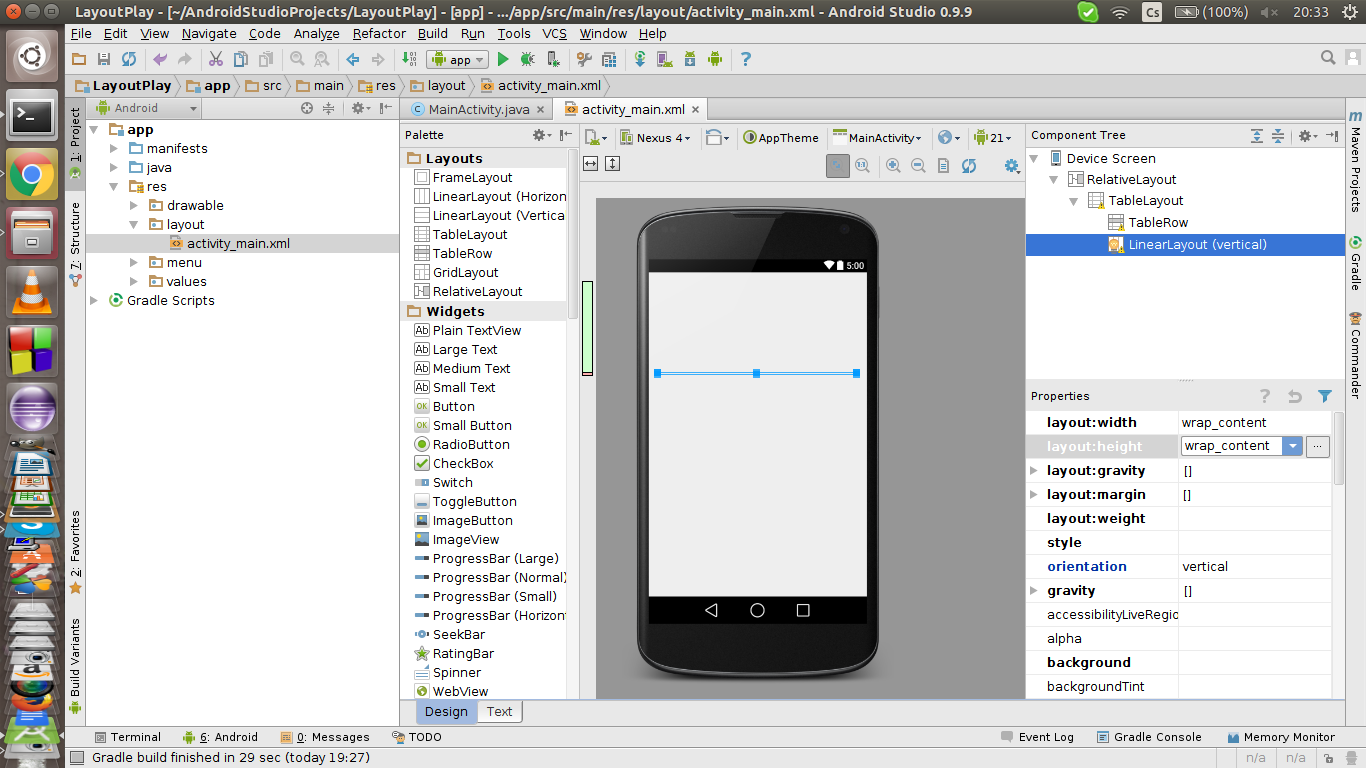Switch to the Text editor tab
Image resolution: width=1366 pixels, height=768 pixels.
(x=499, y=711)
